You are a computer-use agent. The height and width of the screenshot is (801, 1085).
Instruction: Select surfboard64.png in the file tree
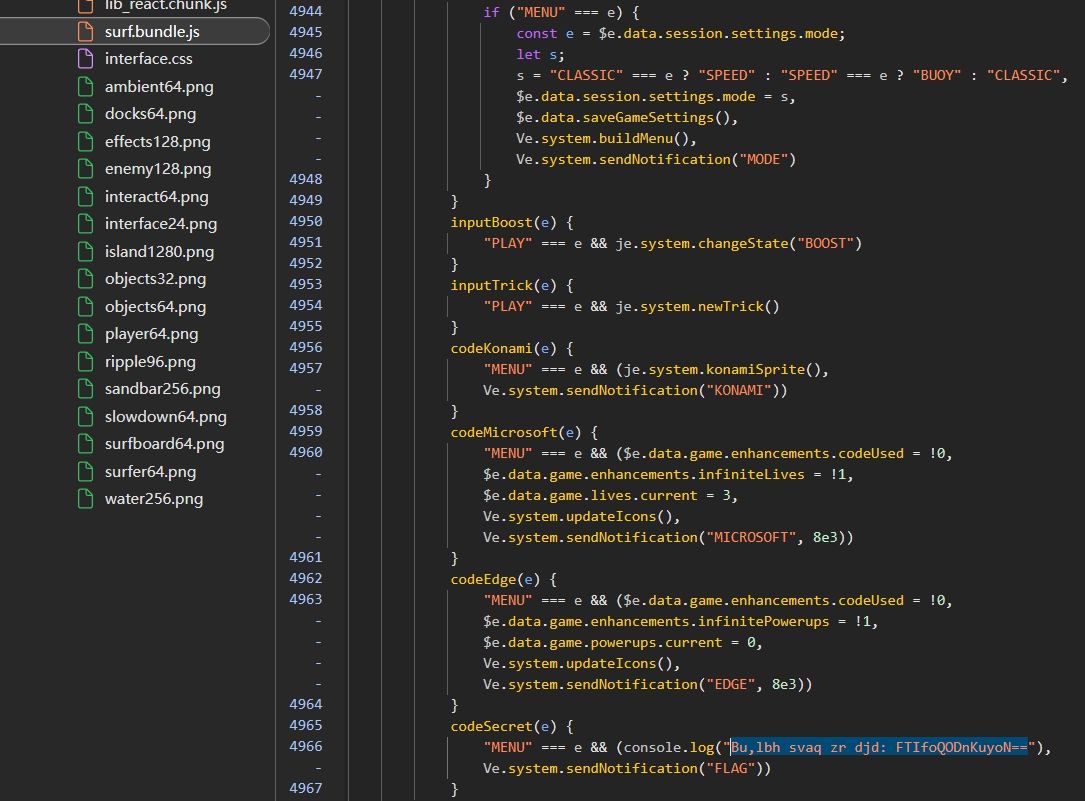[x=164, y=444]
